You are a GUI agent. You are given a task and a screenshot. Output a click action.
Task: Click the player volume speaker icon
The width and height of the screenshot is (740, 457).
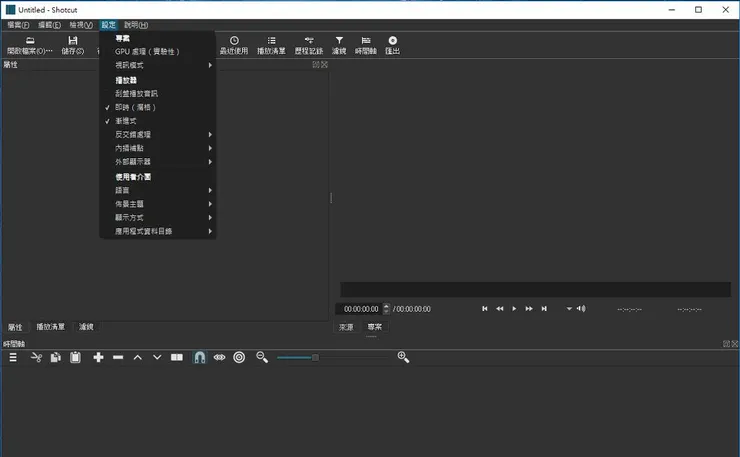point(581,308)
